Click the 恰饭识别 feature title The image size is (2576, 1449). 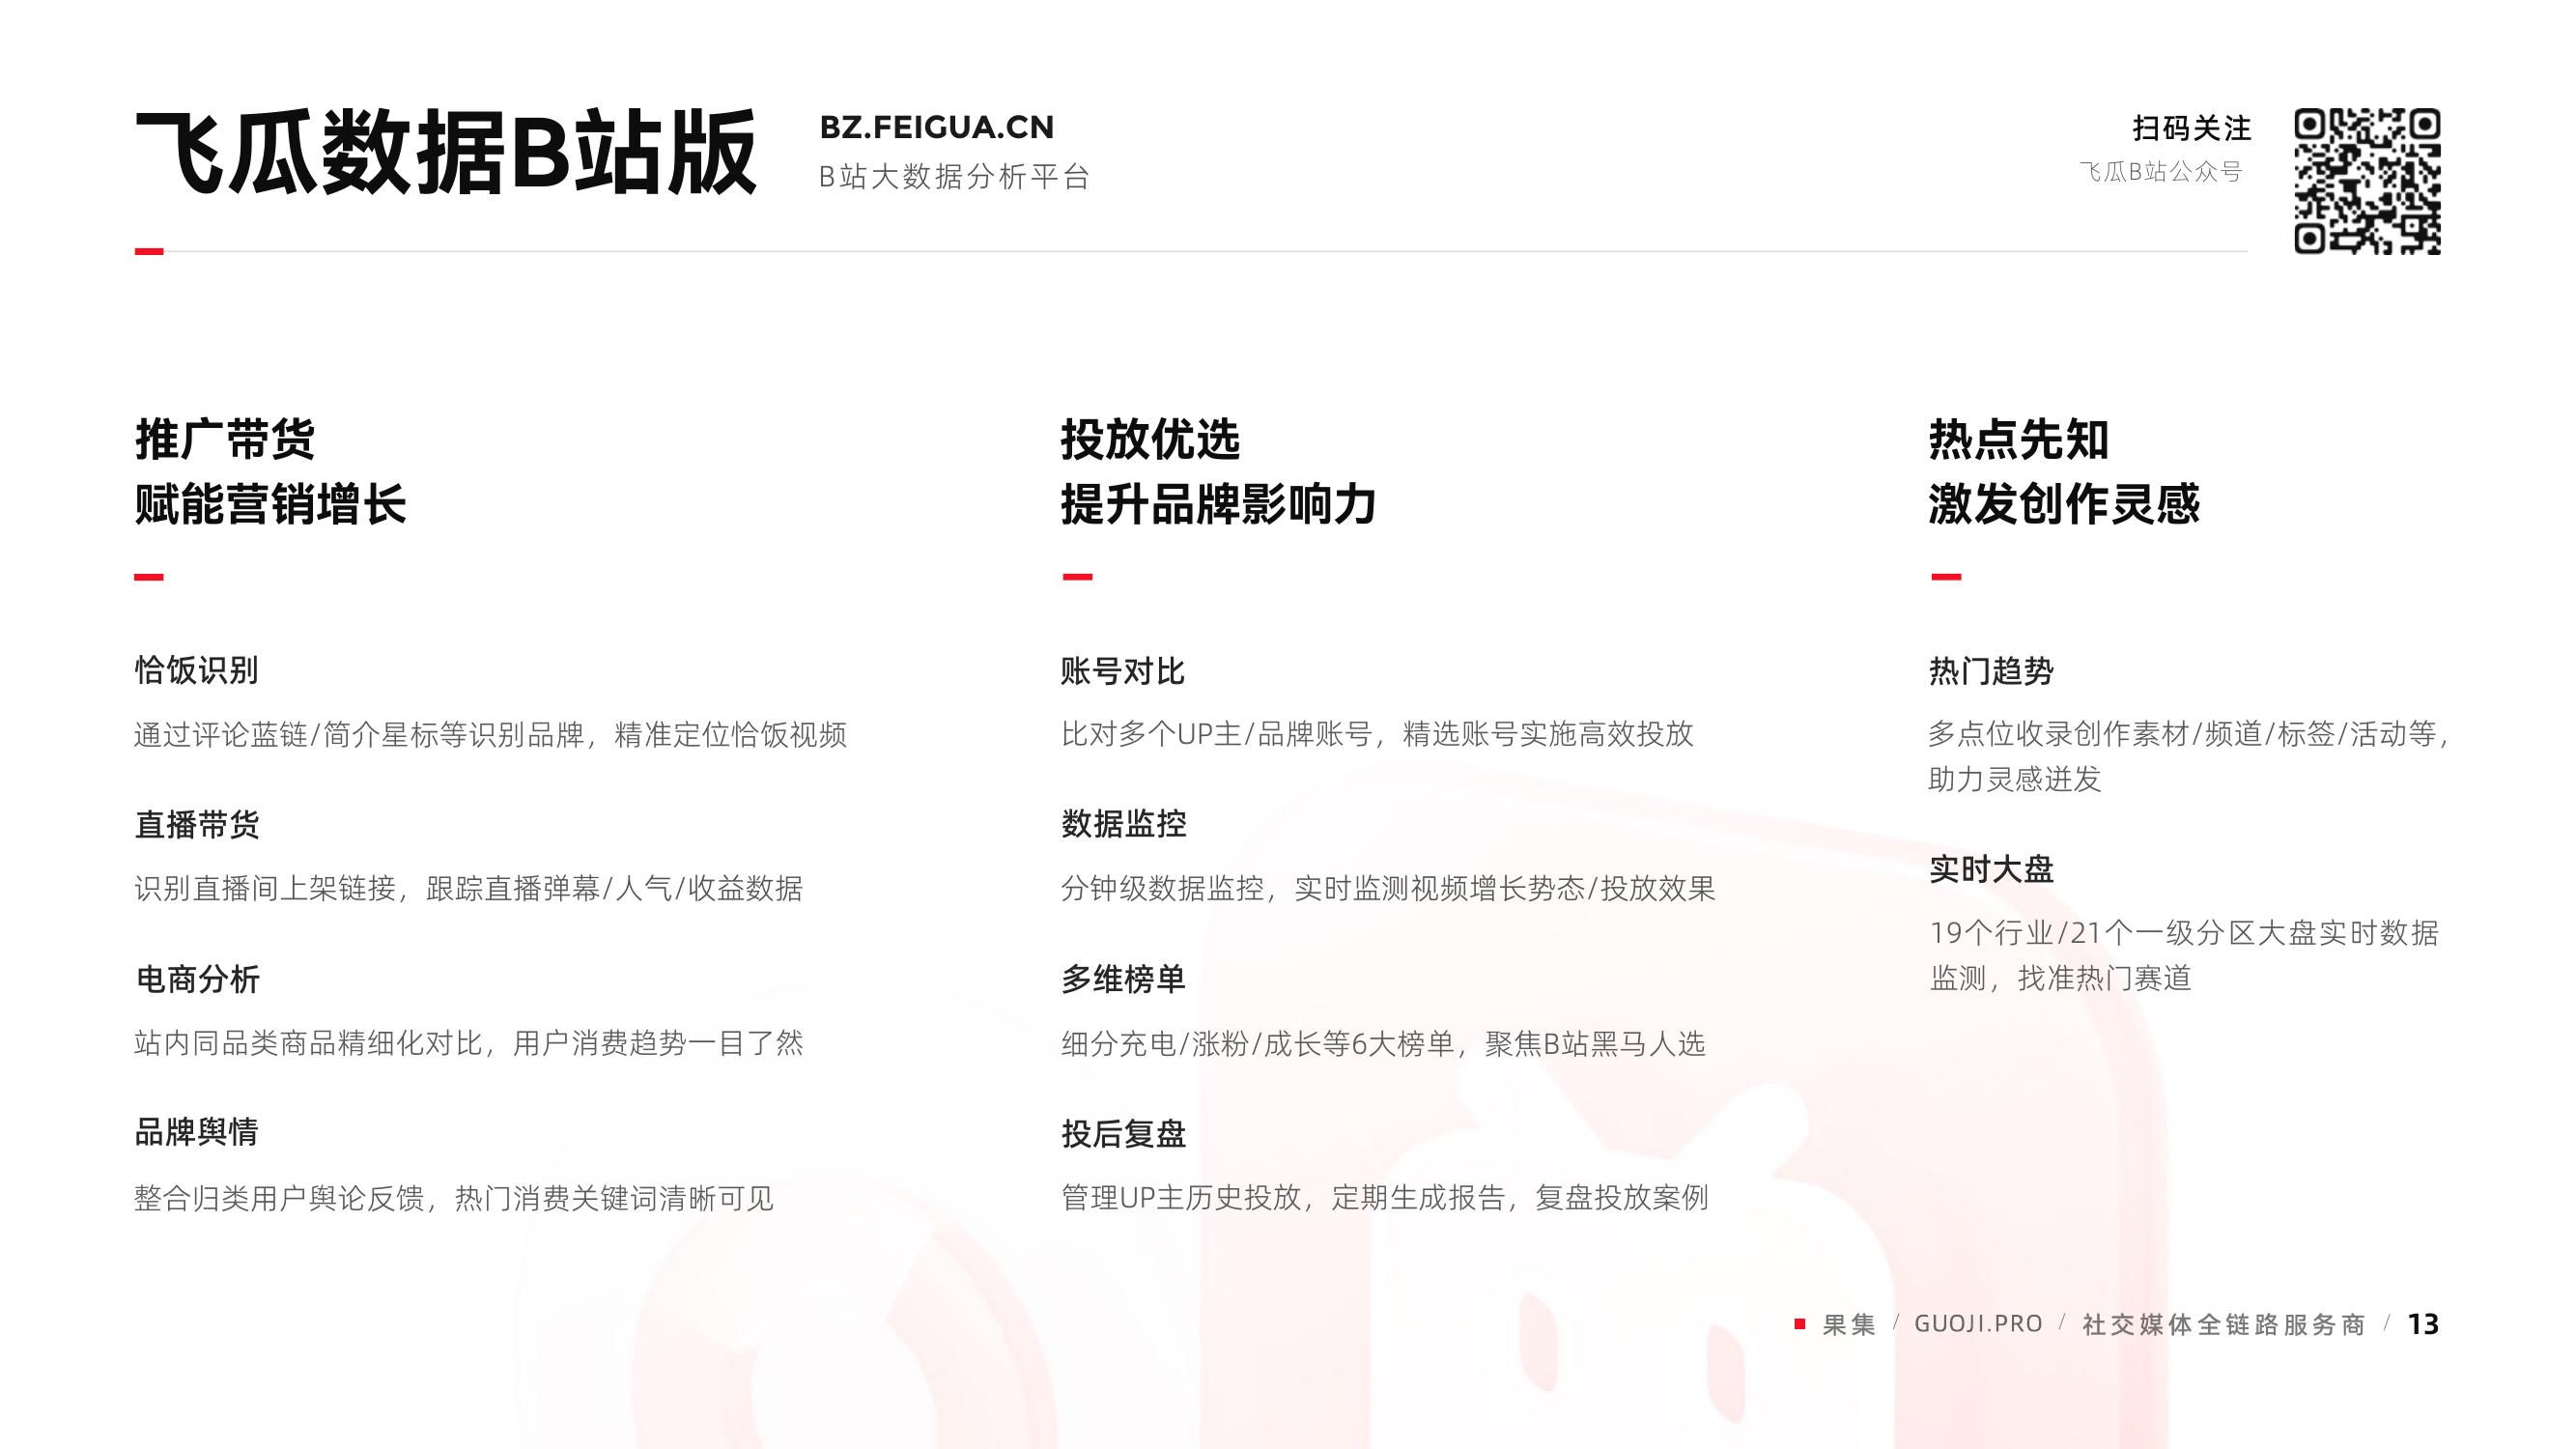coord(197,670)
